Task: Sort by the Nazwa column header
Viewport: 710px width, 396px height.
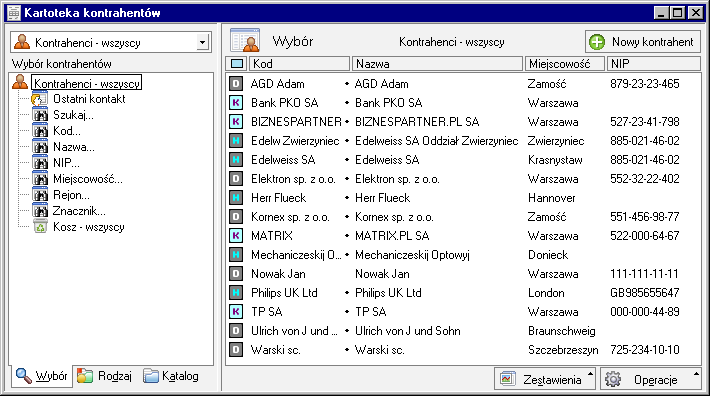Action: click(x=437, y=64)
